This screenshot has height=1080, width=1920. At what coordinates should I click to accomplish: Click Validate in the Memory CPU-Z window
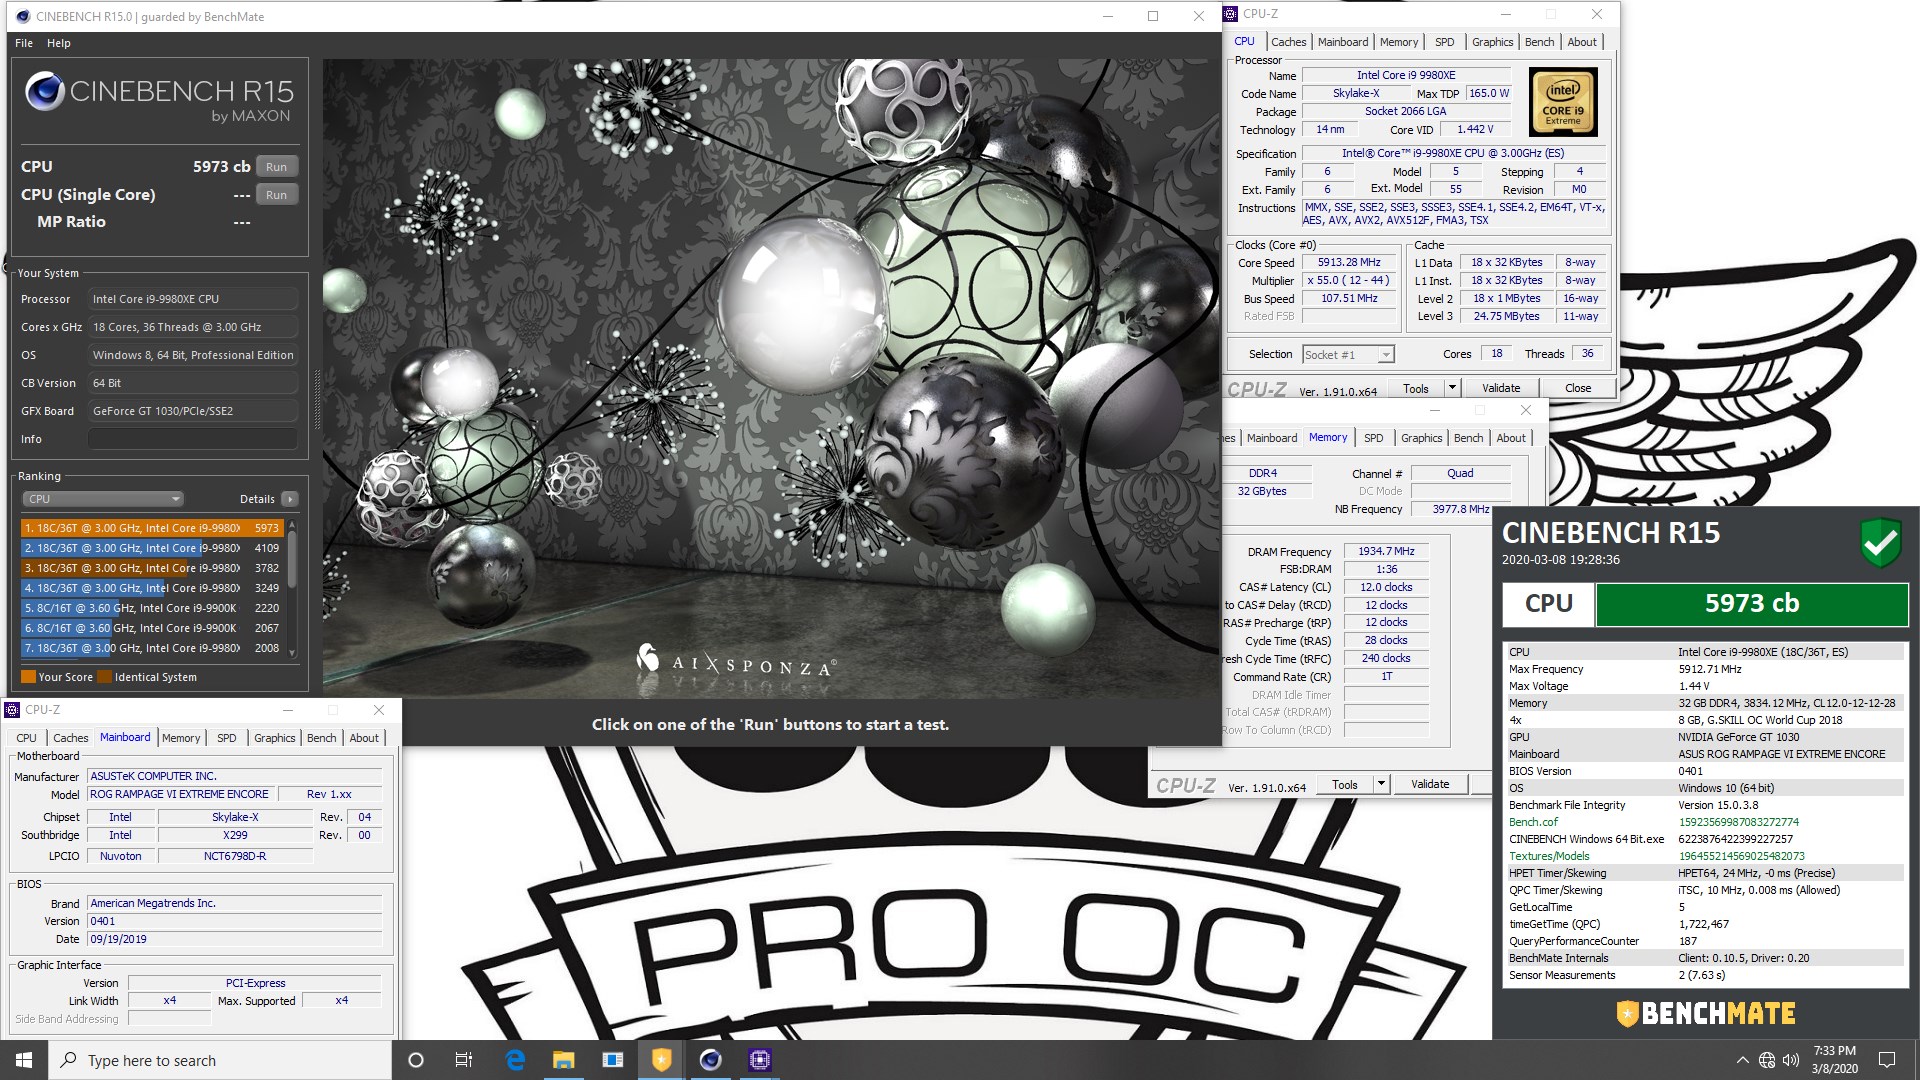1429,785
